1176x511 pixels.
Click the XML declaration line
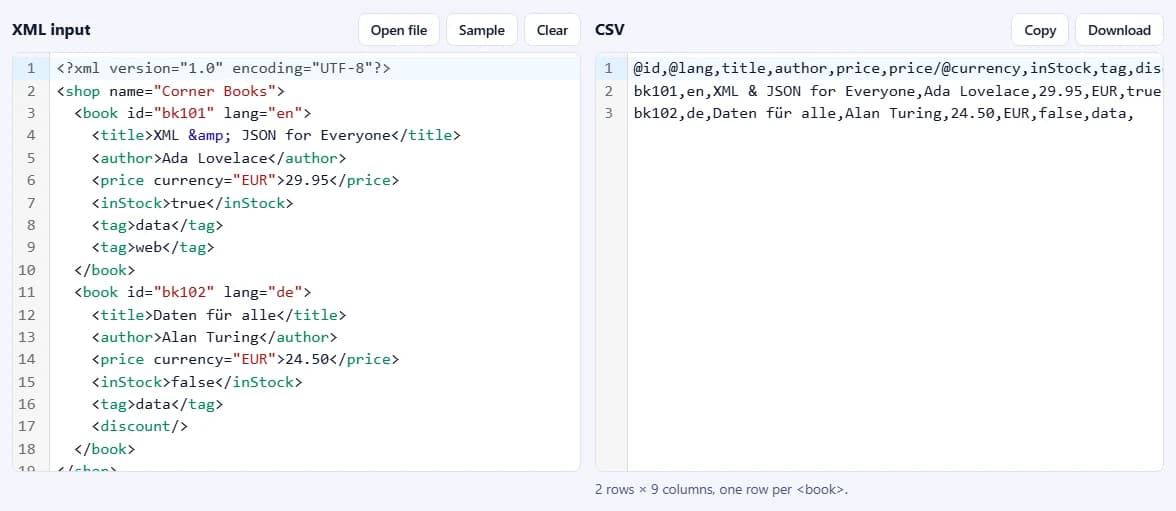(315, 68)
